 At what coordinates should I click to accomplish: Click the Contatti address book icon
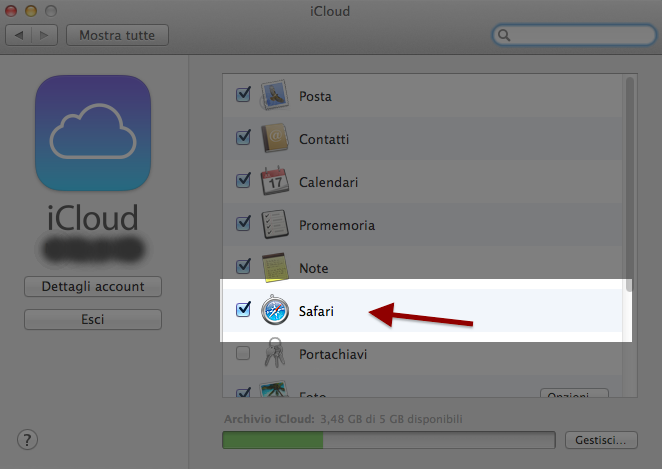(274, 138)
